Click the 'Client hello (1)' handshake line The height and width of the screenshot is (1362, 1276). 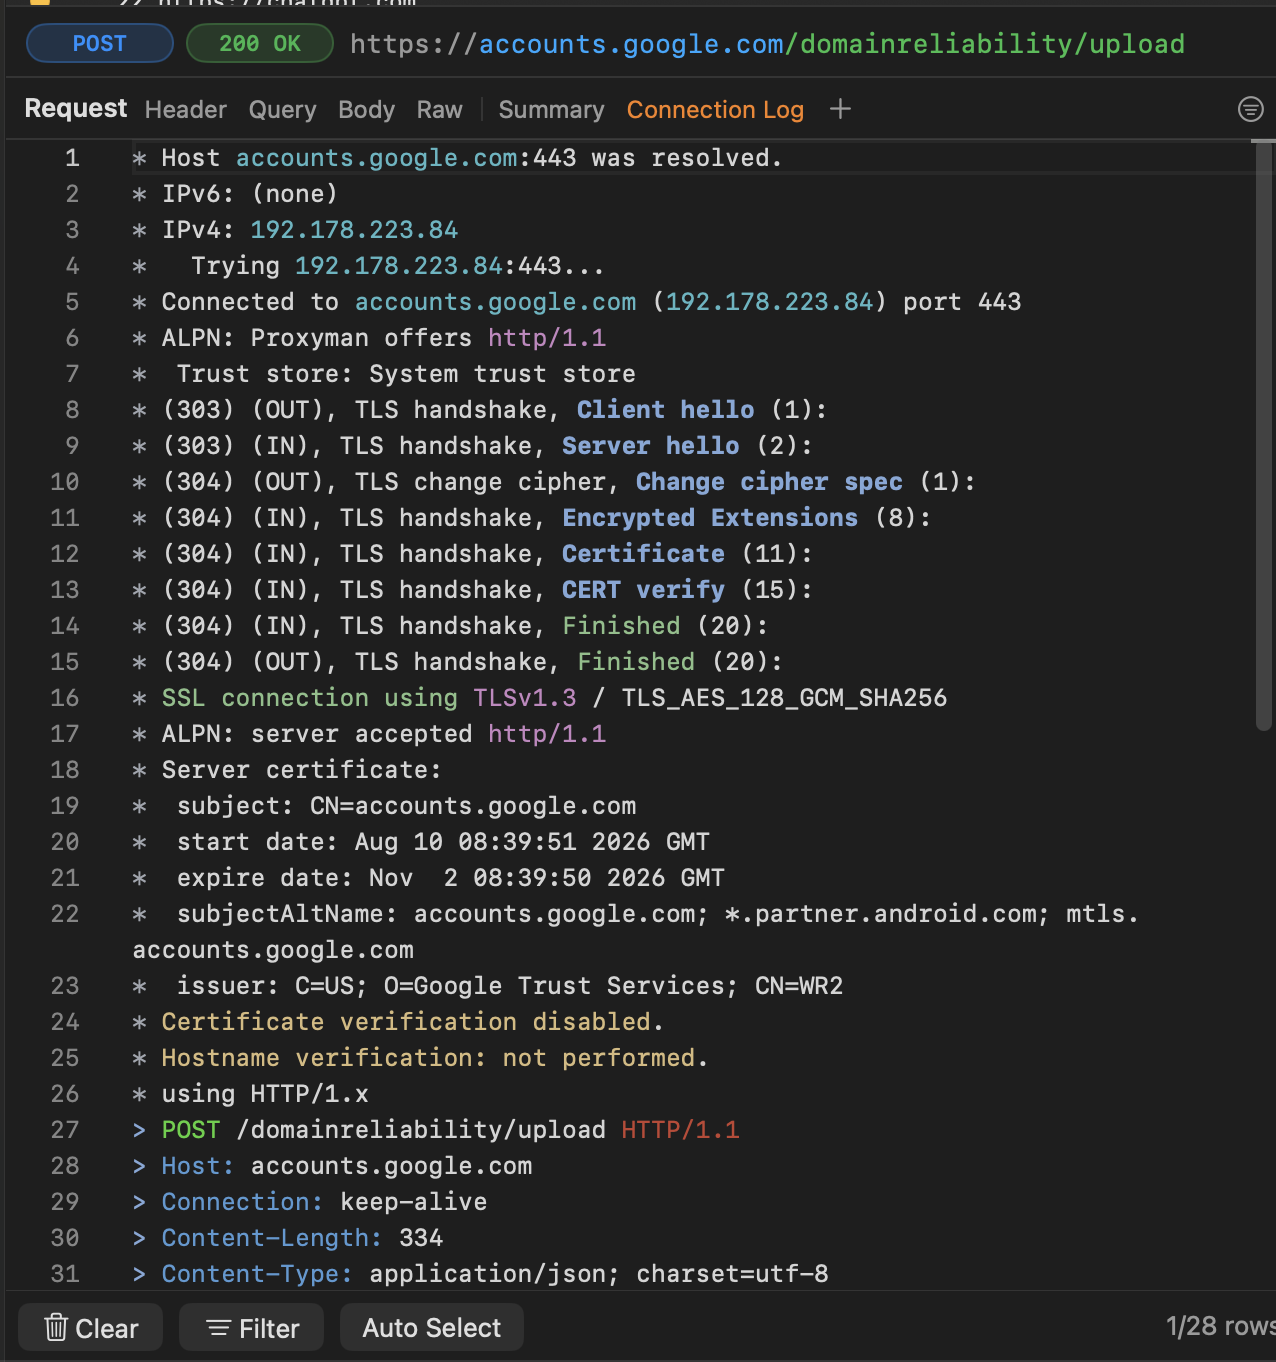pyautogui.click(x=480, y=410)
